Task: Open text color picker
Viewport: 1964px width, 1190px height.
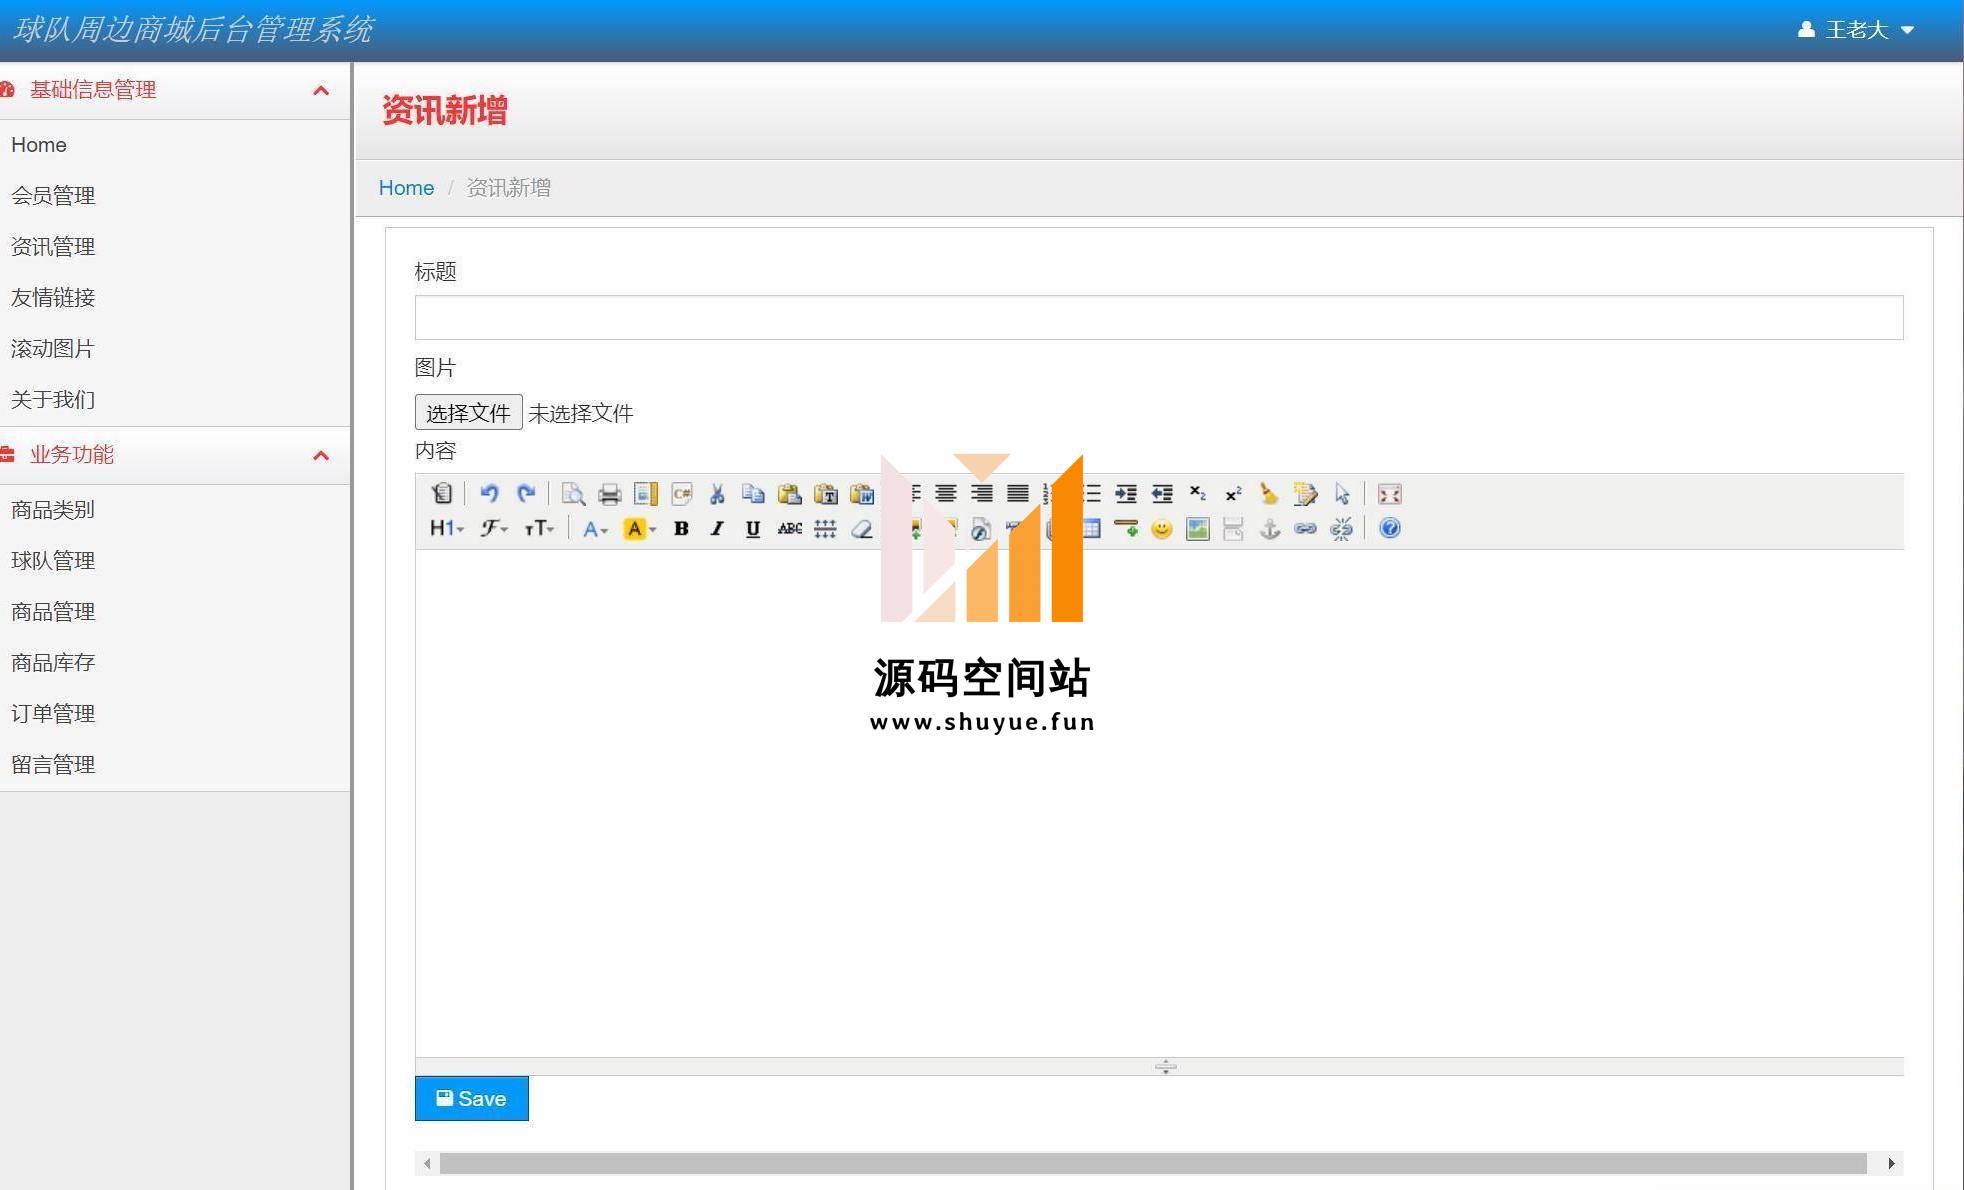Action: pos(595,528)
